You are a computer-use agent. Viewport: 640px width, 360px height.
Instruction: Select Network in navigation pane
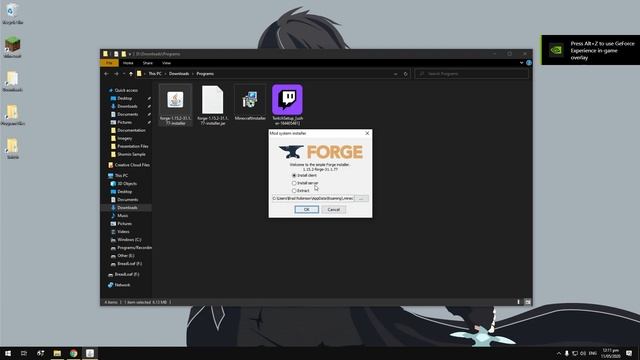[x=122, y=285]
